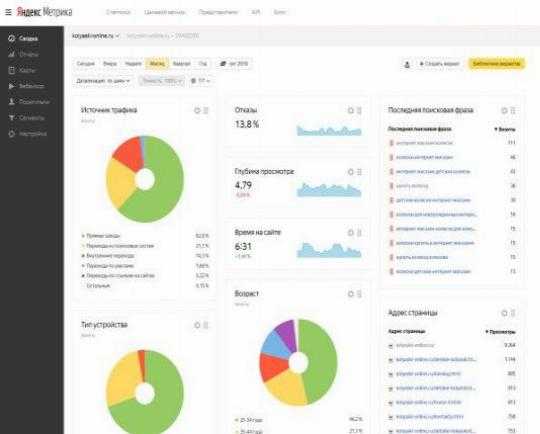The image size is (540, 434).
Task: Open the Сегменты section in the sidebar
Action: click(x=27, y=118)
